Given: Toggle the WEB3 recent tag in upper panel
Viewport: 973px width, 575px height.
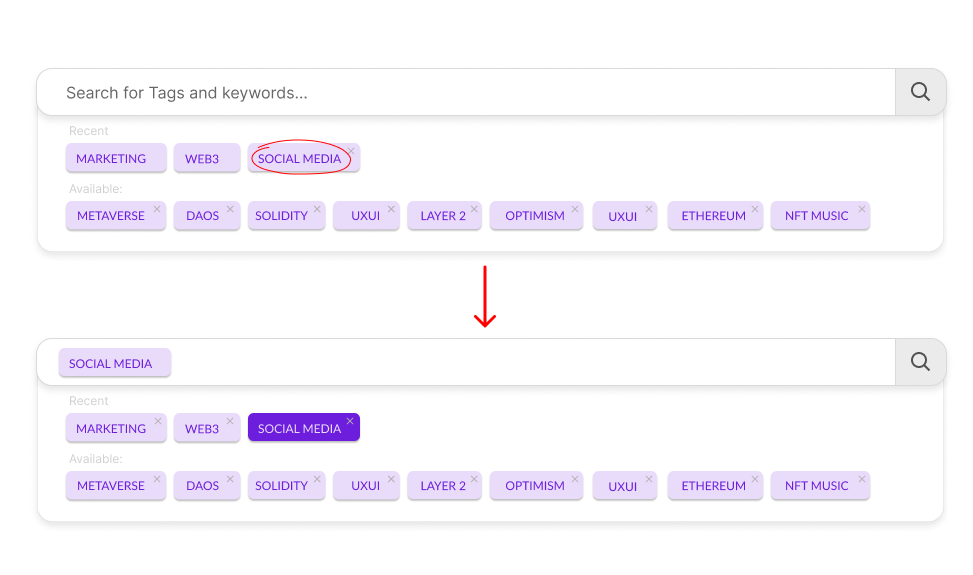Looking at the screenshot, I should (x=201, y=159).
